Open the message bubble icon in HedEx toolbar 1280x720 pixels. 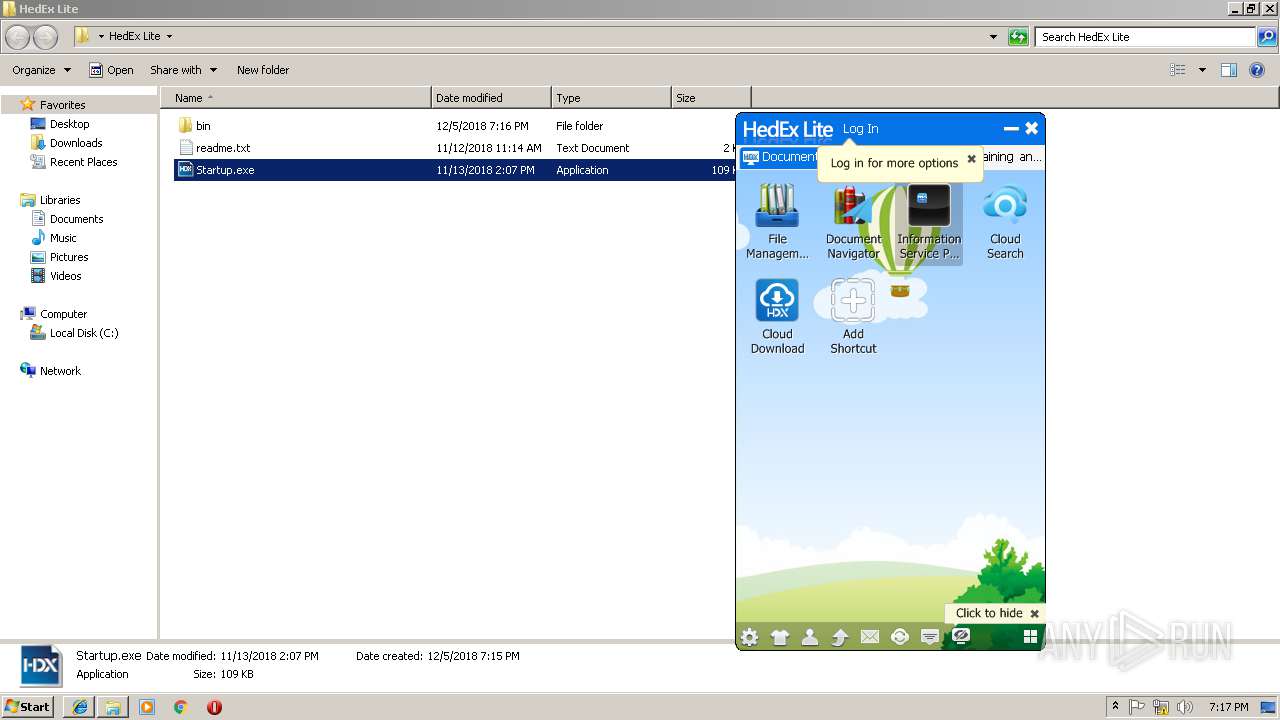click(x=930, y=637)
